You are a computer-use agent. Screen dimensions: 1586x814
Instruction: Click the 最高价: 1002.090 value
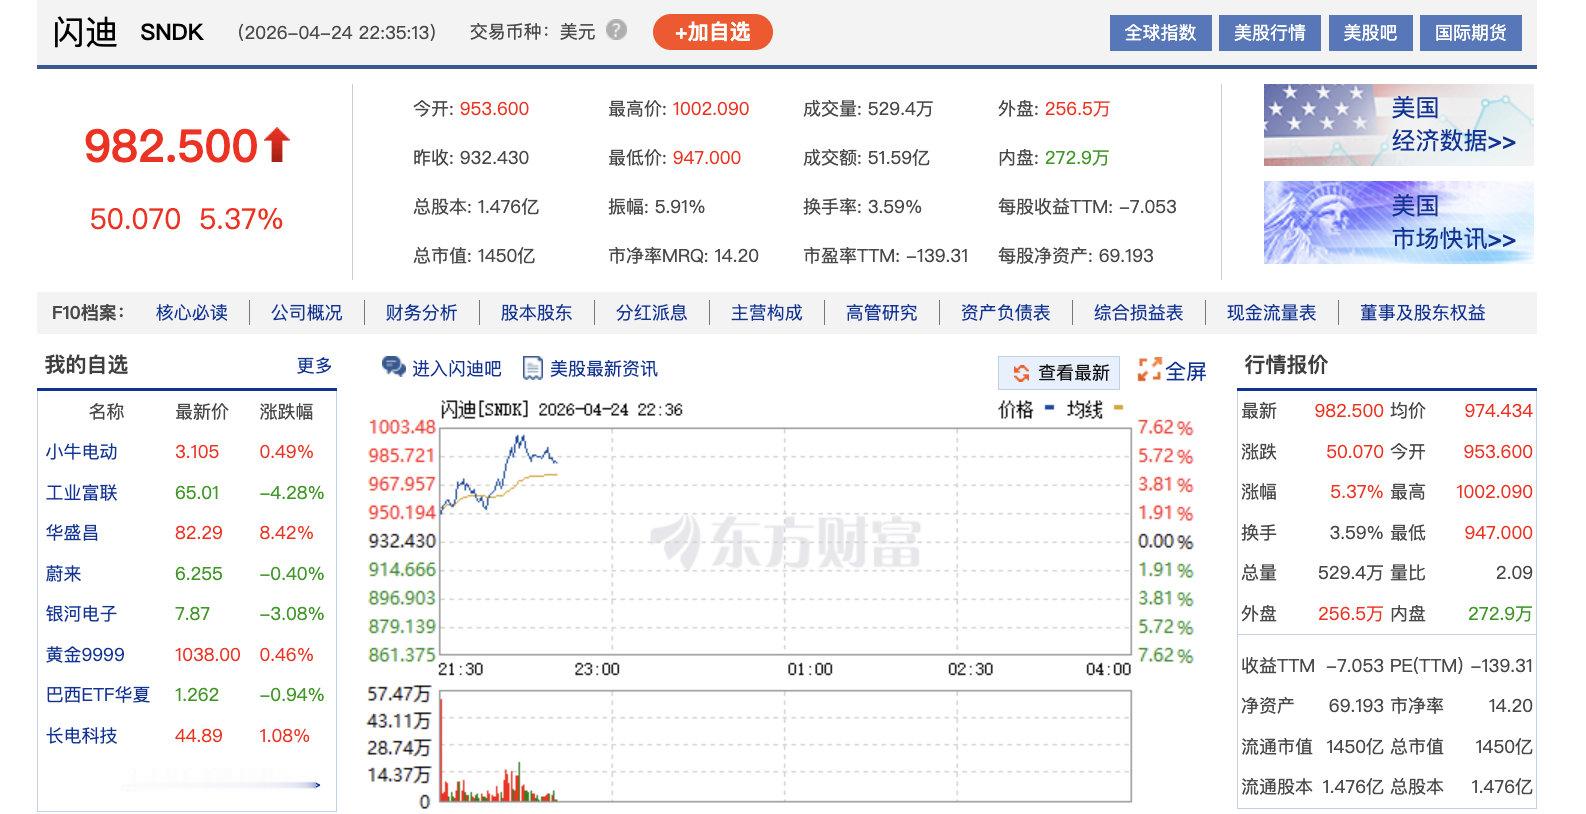click(711, 109)
